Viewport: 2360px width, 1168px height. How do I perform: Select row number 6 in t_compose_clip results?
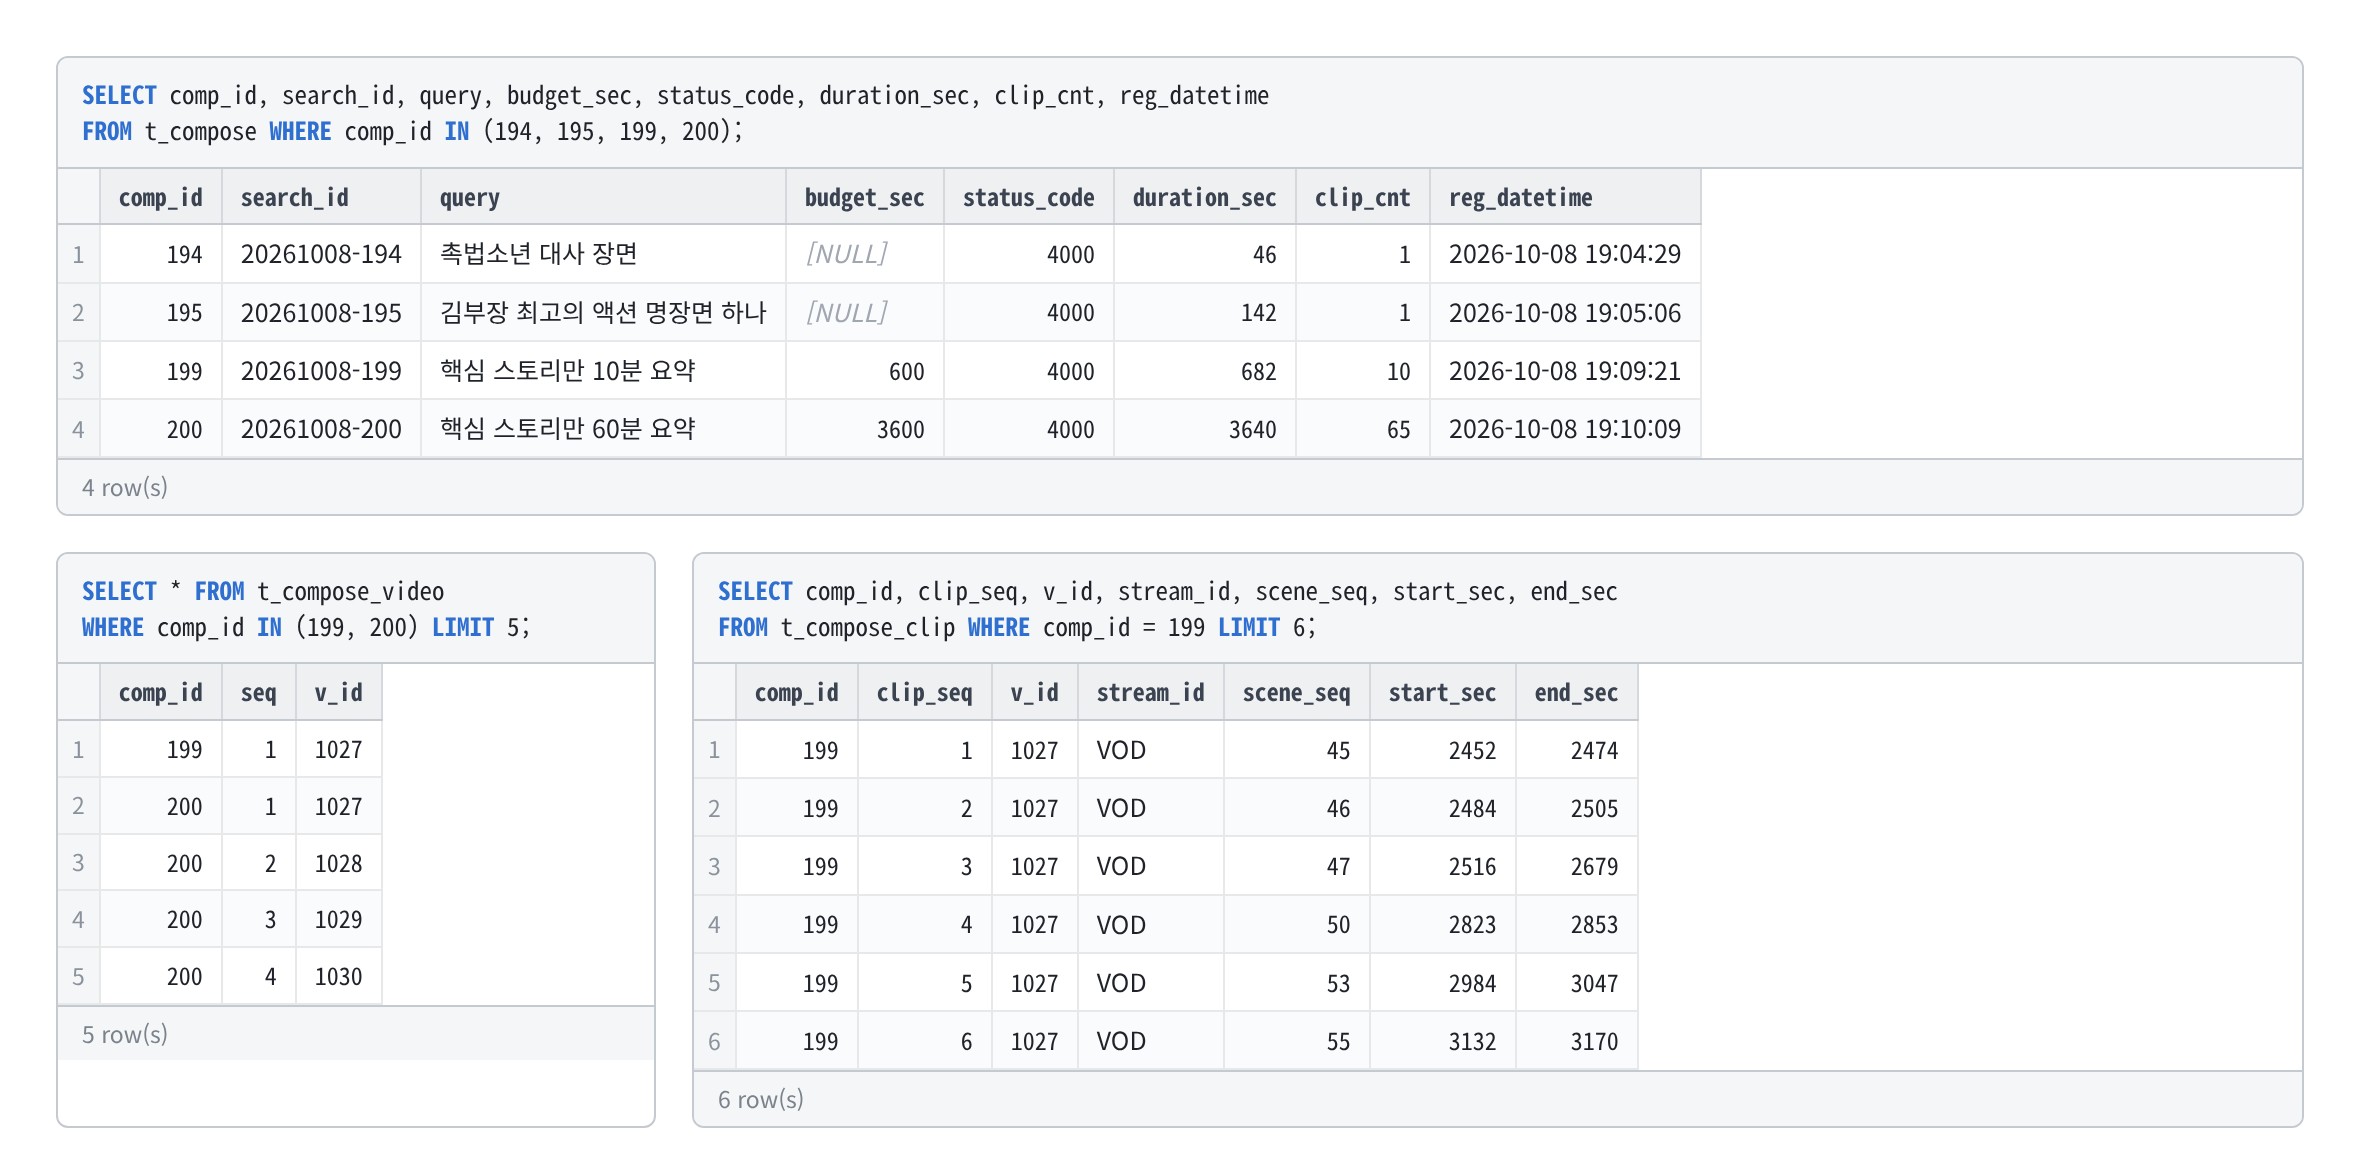(x=714, y=1041)
